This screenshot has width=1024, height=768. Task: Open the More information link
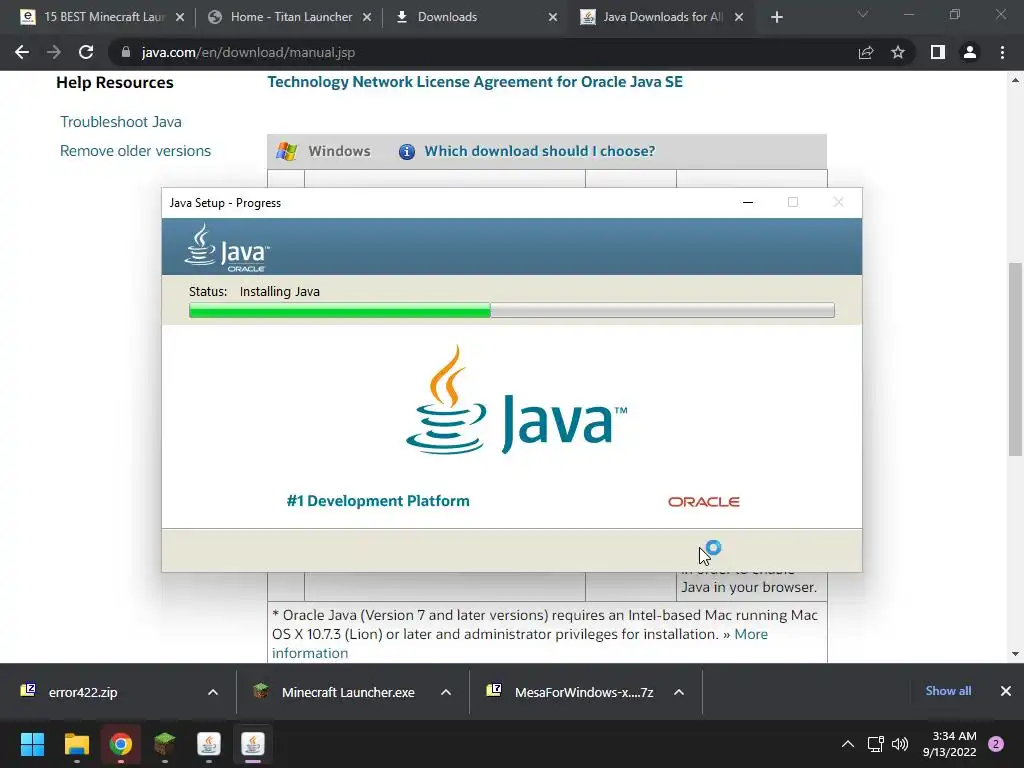tap(520, 643)
